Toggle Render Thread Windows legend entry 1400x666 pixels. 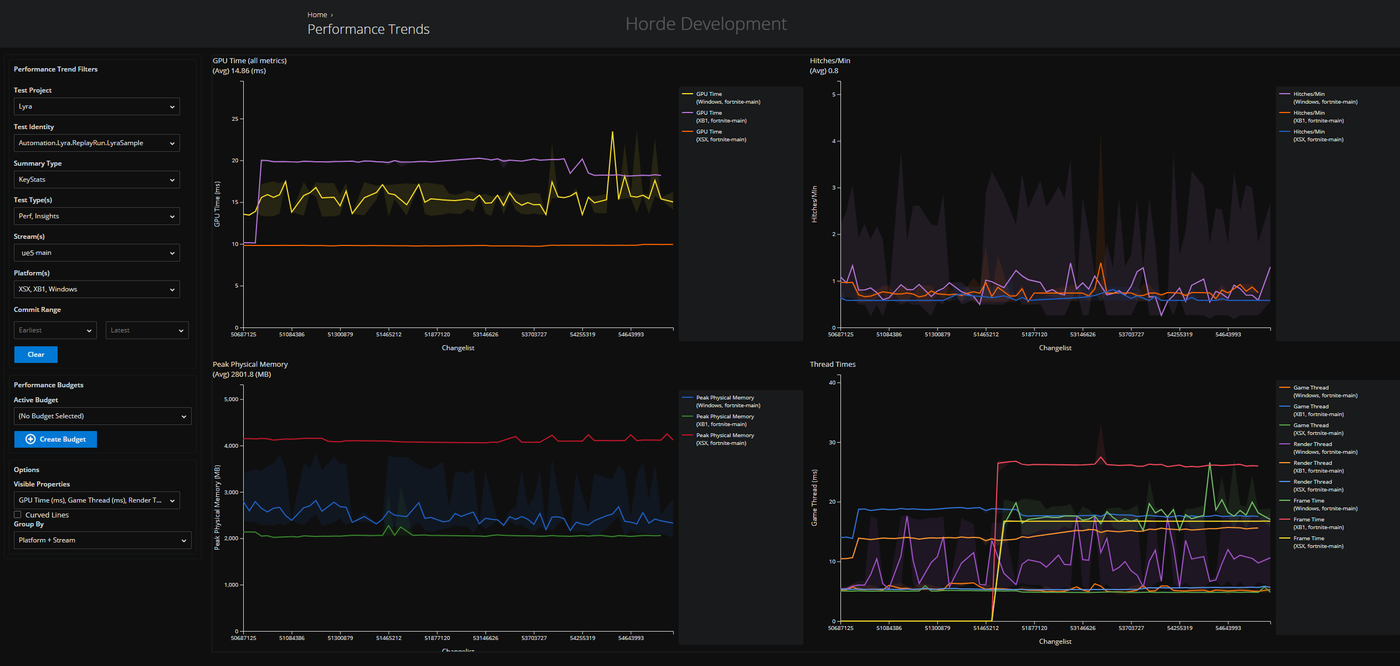[1318, 448]
